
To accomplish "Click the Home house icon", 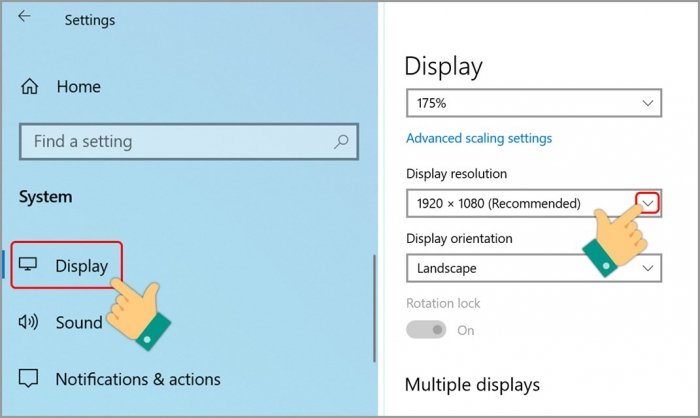I will [x=30, y=87].
